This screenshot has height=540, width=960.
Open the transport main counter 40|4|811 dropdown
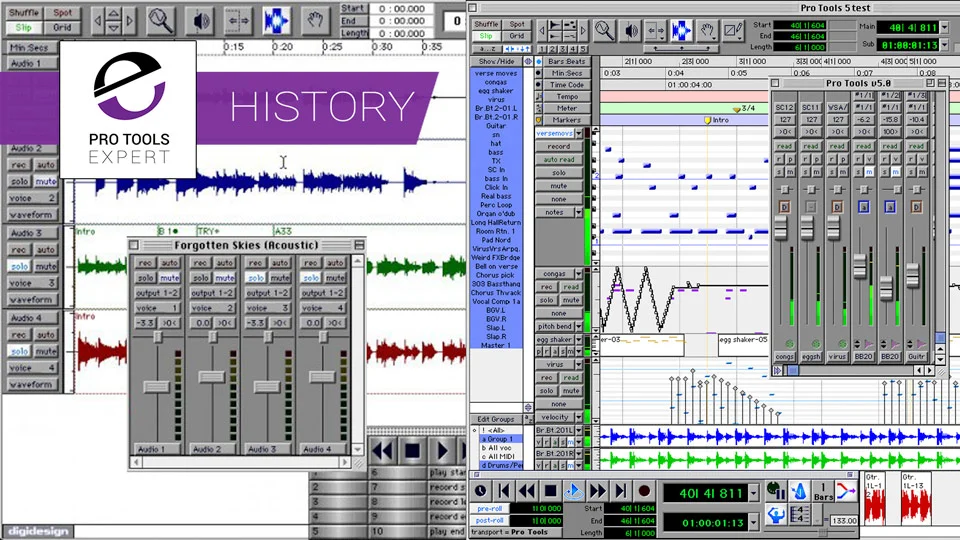pos(754,493)
